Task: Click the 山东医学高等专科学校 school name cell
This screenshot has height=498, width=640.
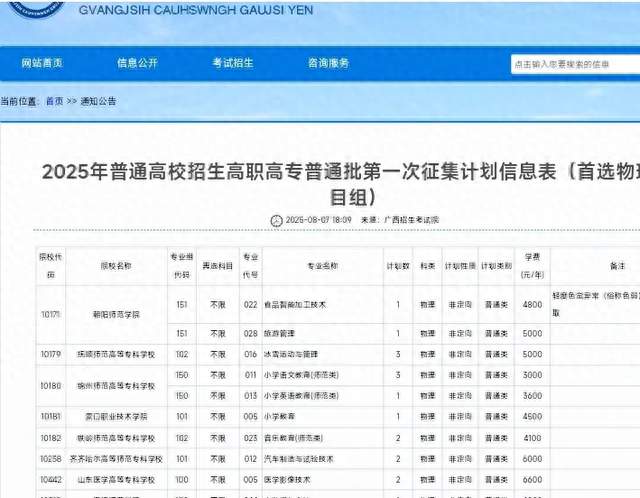Action: click(116, 480)
